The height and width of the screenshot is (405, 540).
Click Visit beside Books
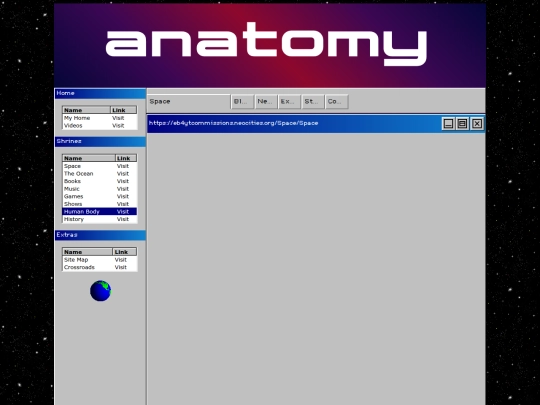(x=123, y=181)
